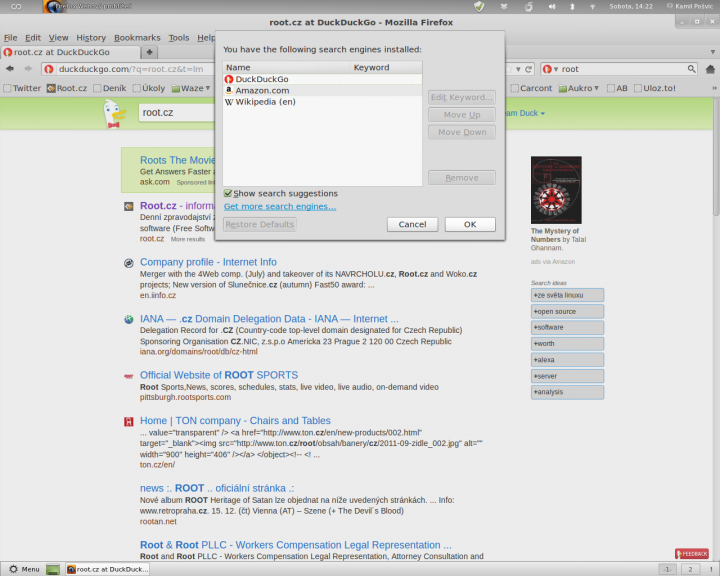The height and width of the screenshot is (576, 720).
Task: Click the red FEEDBACK badge
Action: coord(692,554)
